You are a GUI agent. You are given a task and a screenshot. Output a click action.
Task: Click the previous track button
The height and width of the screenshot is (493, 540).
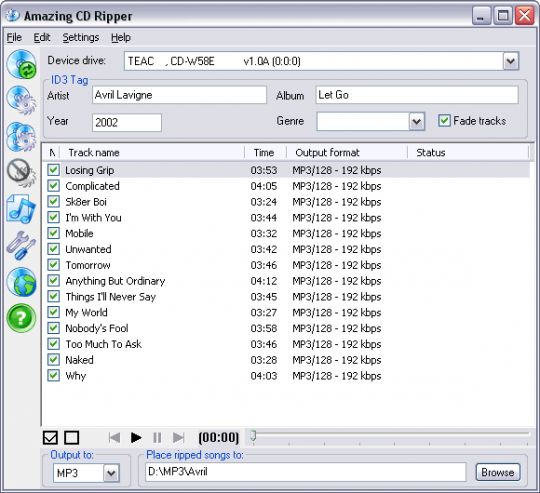point(114,438)
